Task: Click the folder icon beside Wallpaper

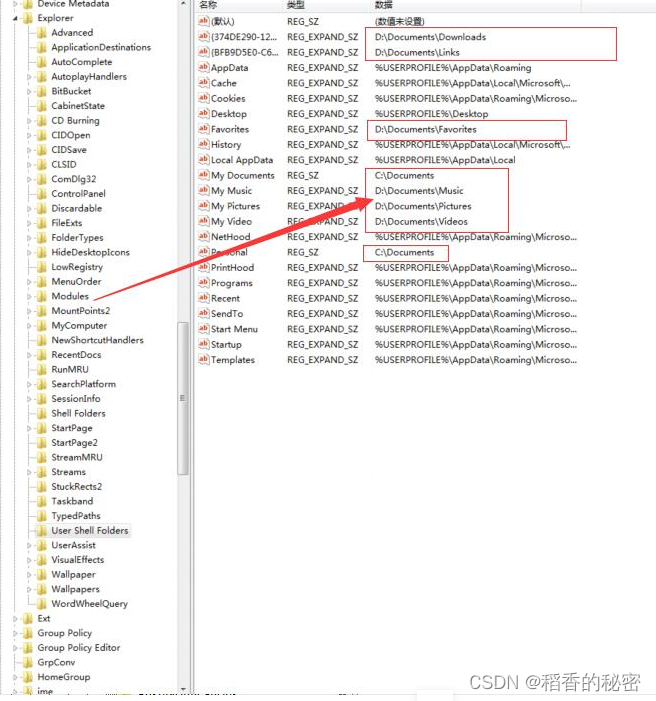Action: coord(42,574)
